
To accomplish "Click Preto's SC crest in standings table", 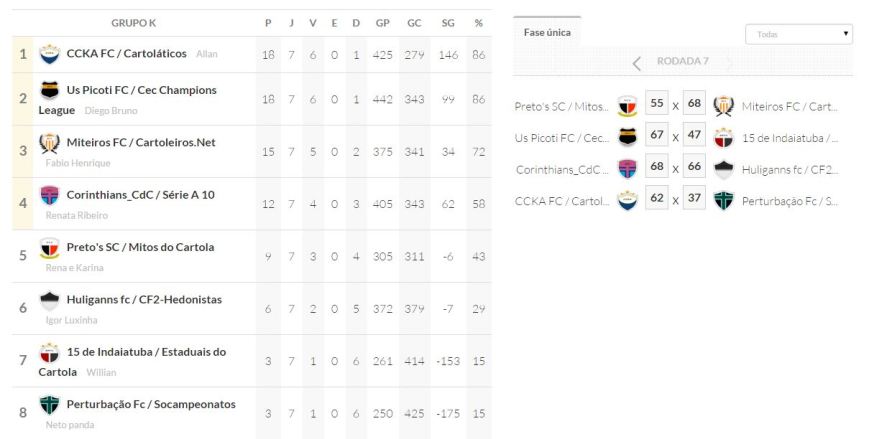I will click(49, 248).
